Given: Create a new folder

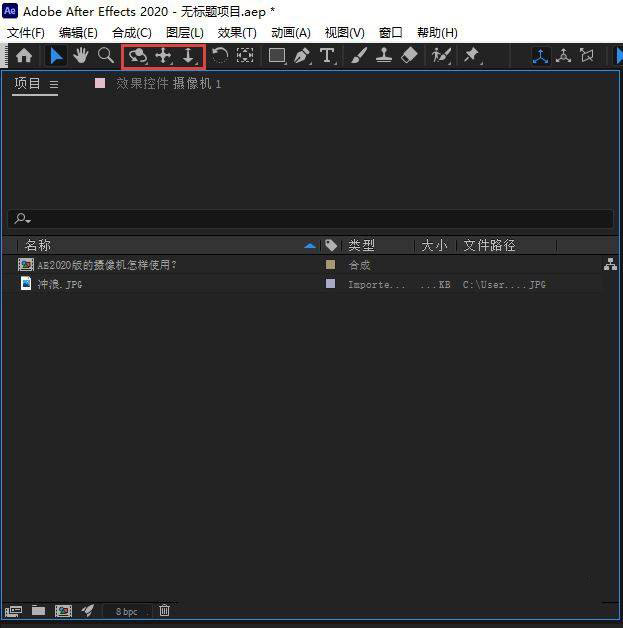Looking at the screenshot, I should pyautogui.click(x=38, y=610).
